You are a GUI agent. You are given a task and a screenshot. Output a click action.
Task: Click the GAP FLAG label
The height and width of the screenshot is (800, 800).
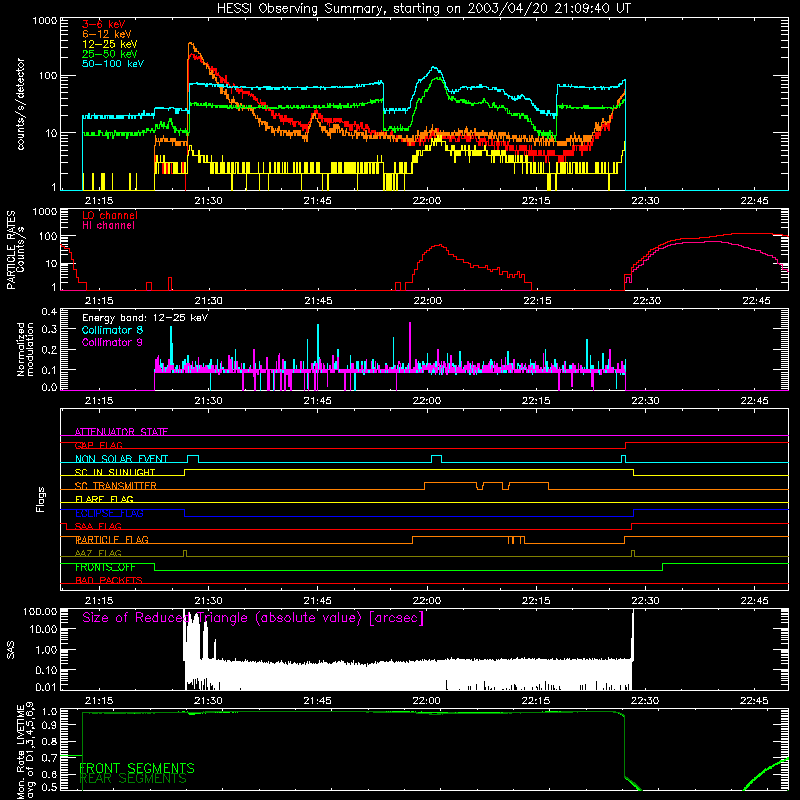98,445
